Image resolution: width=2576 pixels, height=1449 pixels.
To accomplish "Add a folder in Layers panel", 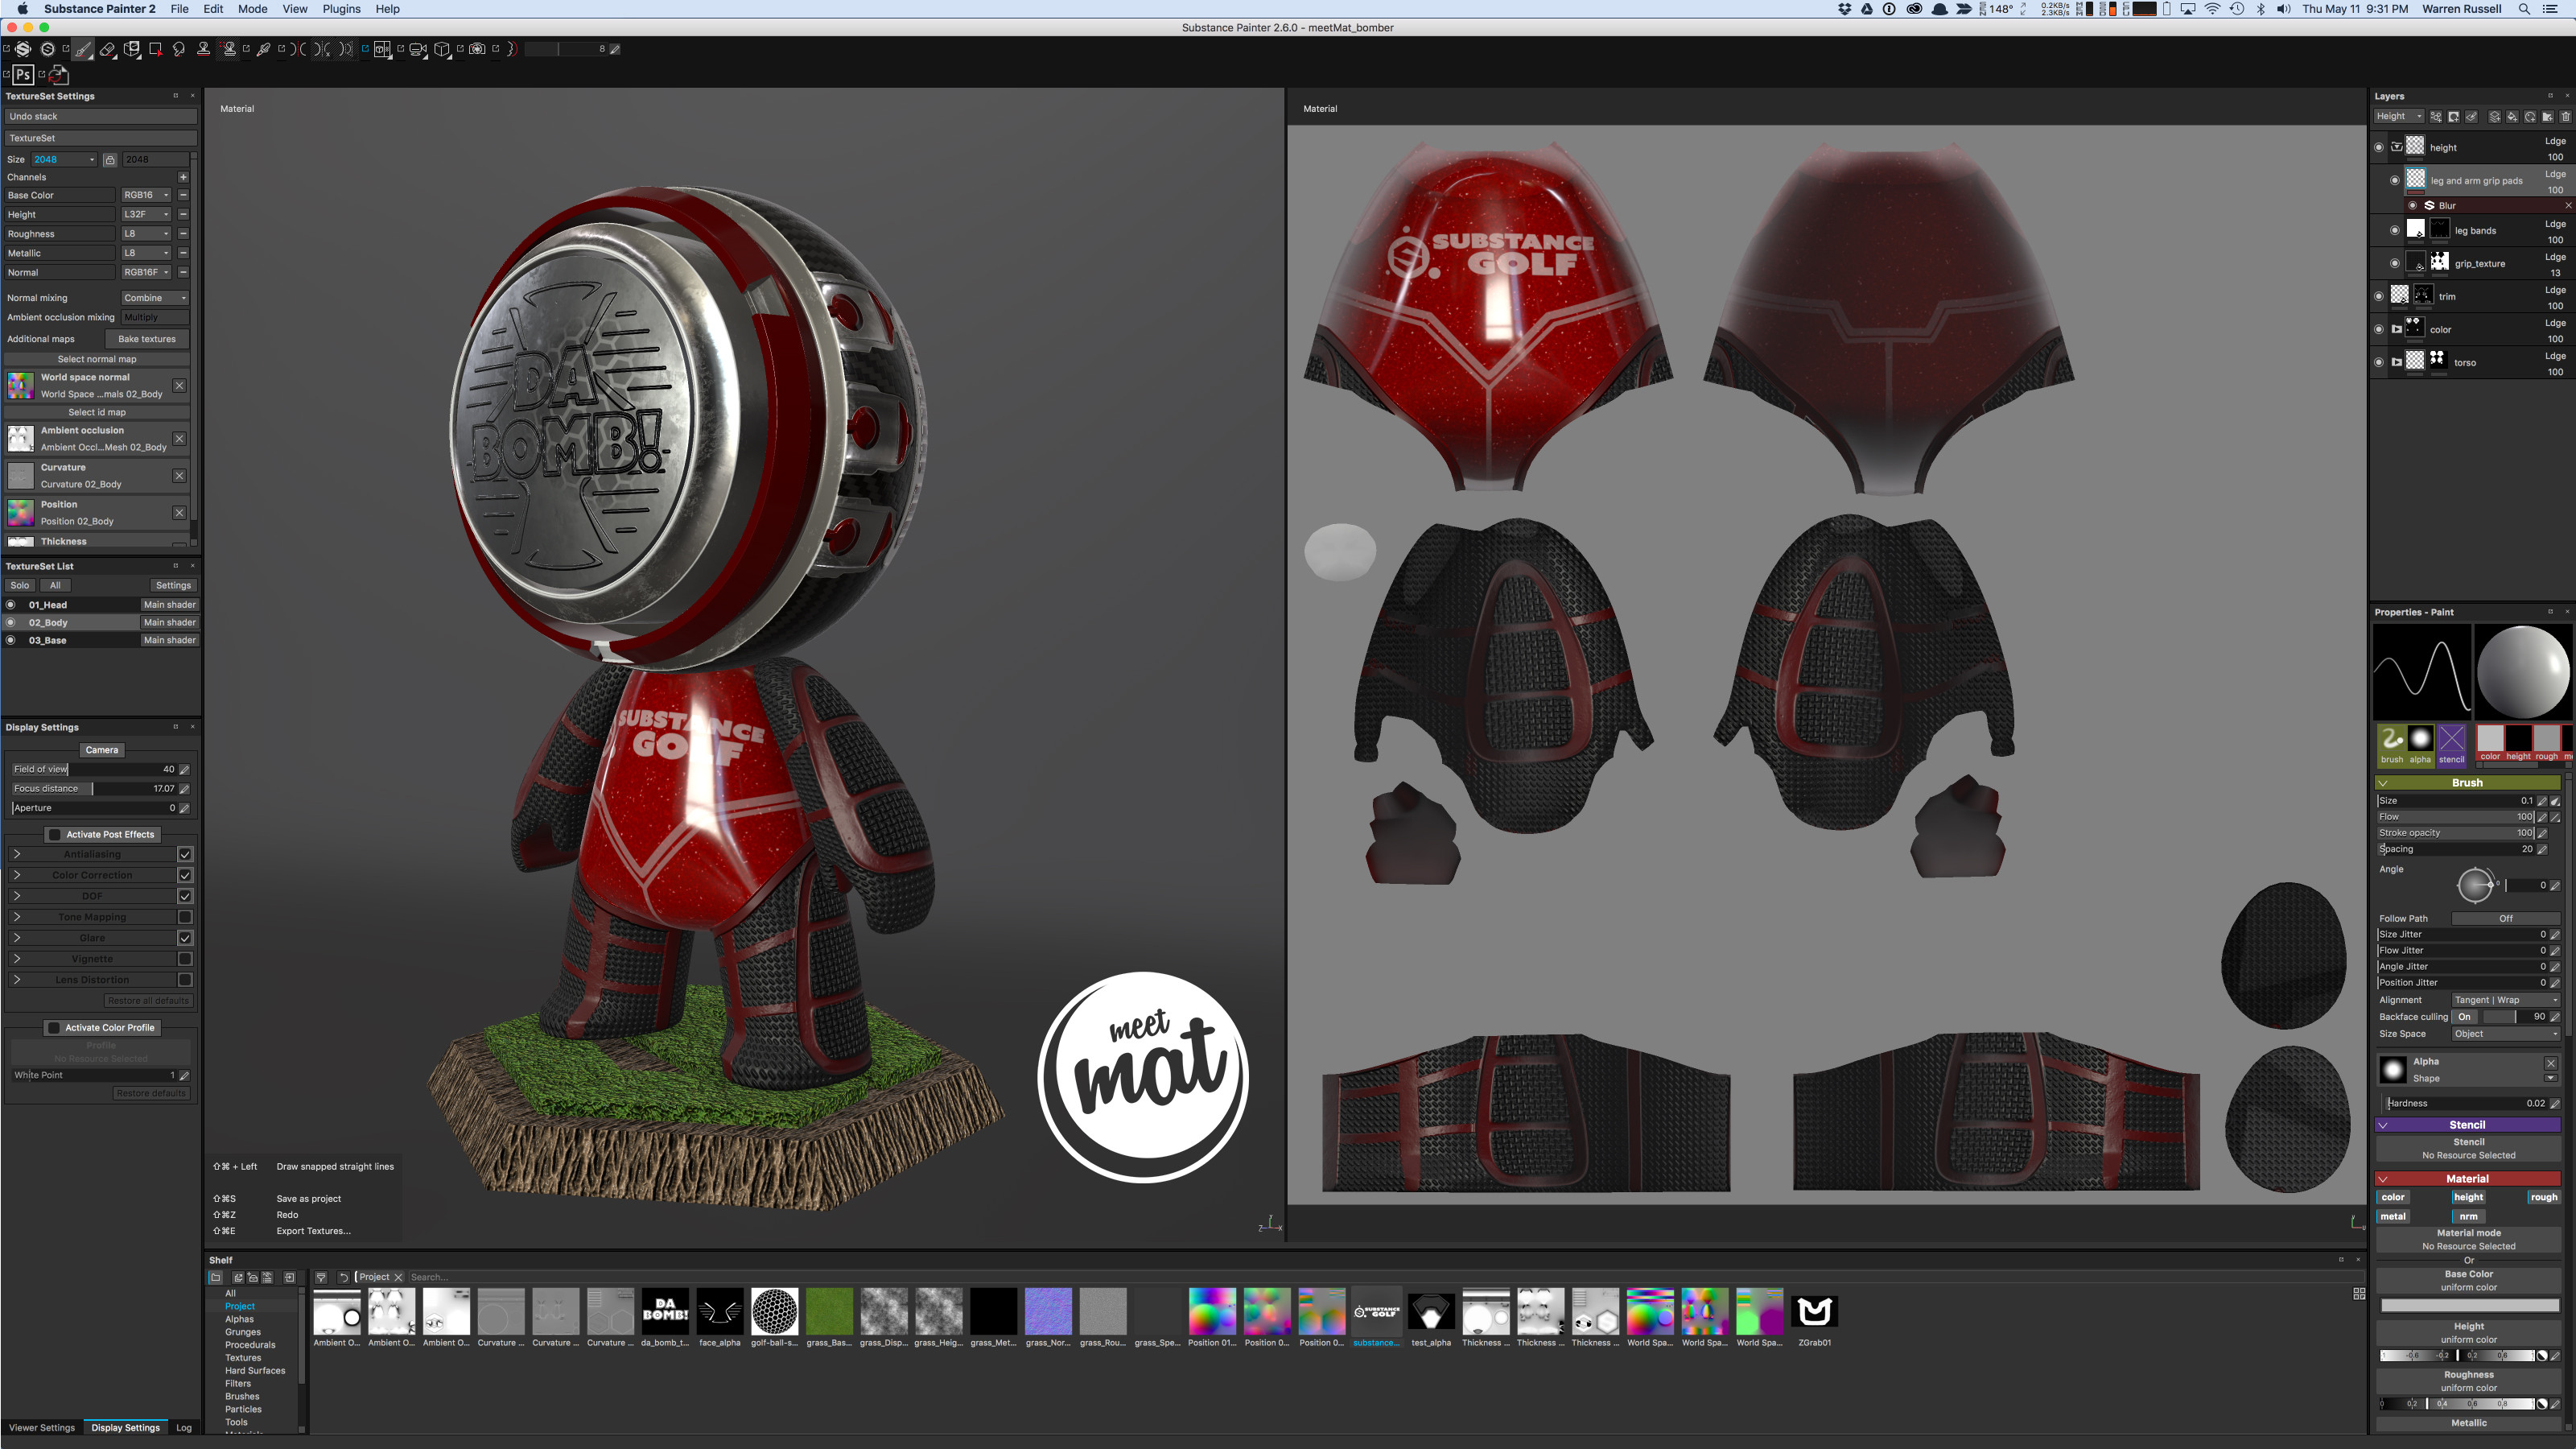I will (2547, 117).
